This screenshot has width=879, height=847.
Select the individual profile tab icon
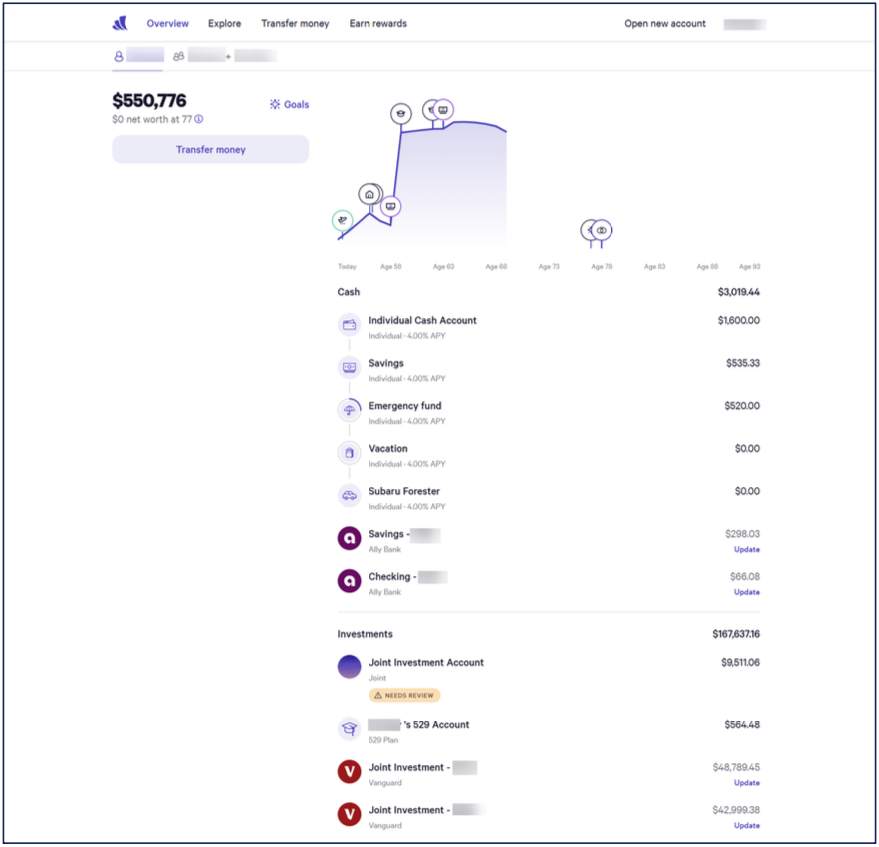(119, 56)
